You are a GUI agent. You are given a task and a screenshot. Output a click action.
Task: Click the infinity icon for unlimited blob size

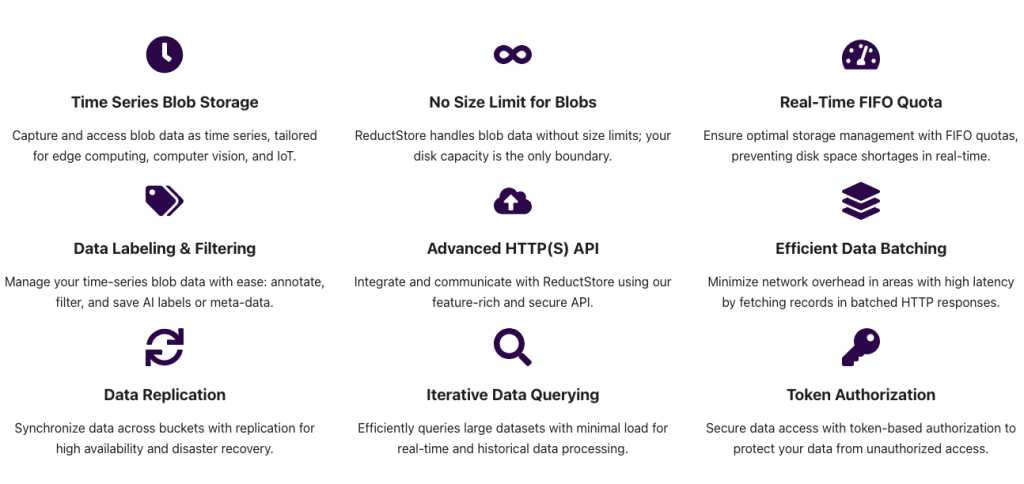512,54
